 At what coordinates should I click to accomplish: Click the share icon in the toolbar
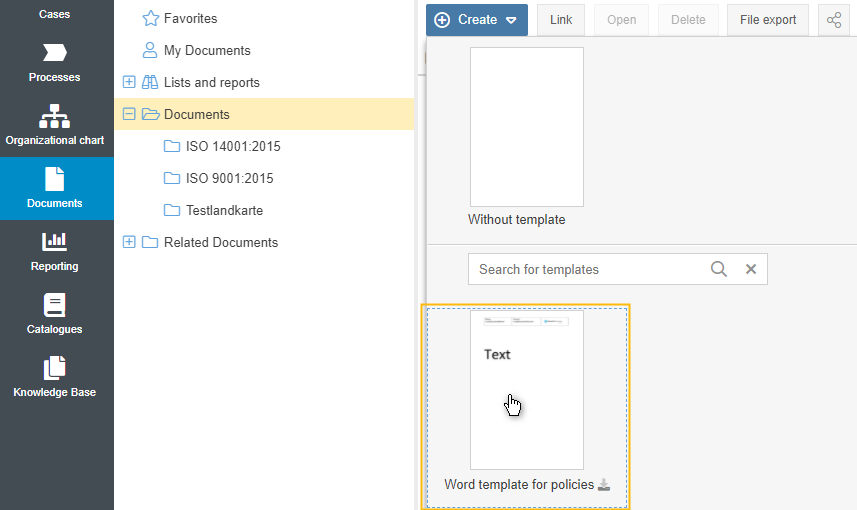[833, 20]
